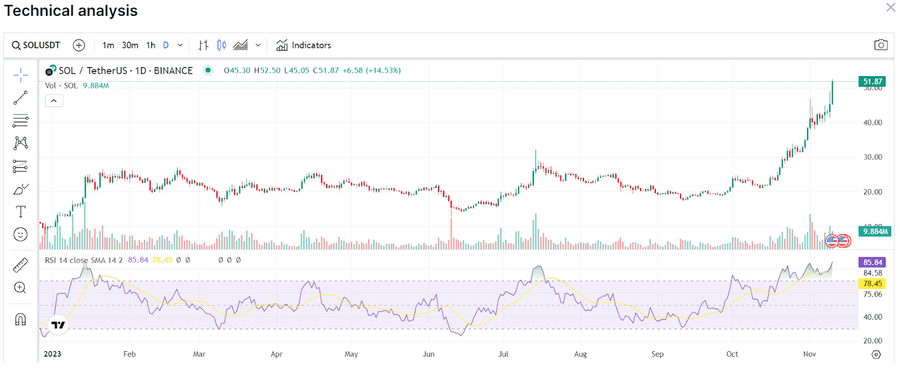Select the Text annotation tool
Image resolution: width=900 pixels, height=371 pixels.
point(21,212)
